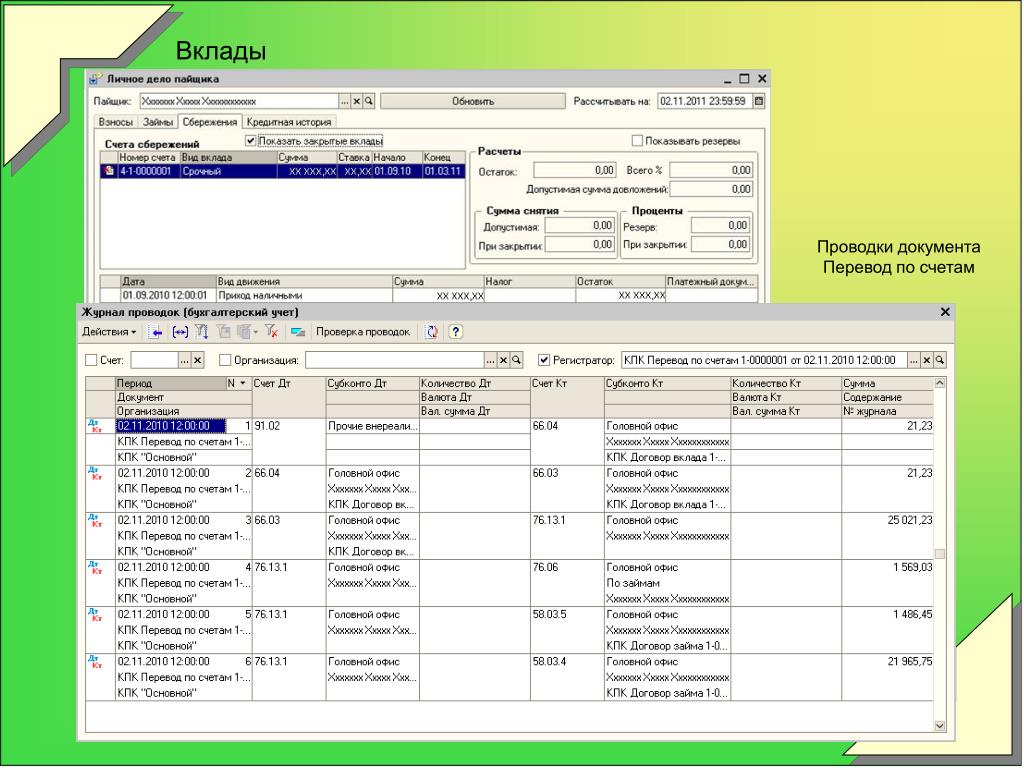The width and height of the screenshot is (1024, 768).
Task: Uncheck the Регистратор filter checkbox
Action: point(544,360)
